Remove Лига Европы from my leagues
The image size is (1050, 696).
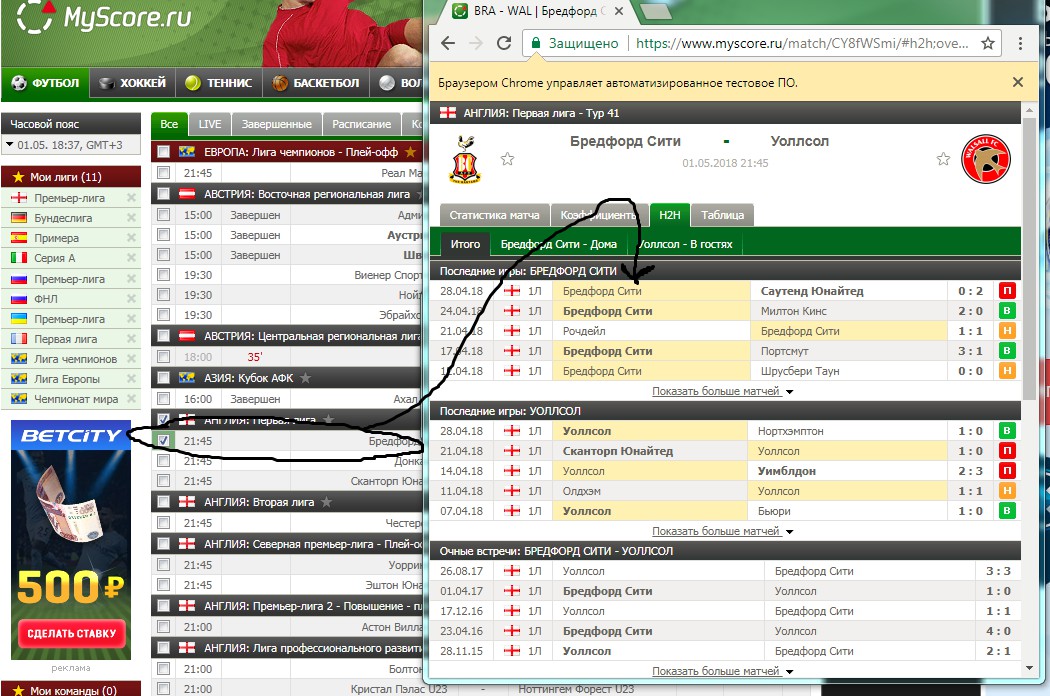pos(131,378)
